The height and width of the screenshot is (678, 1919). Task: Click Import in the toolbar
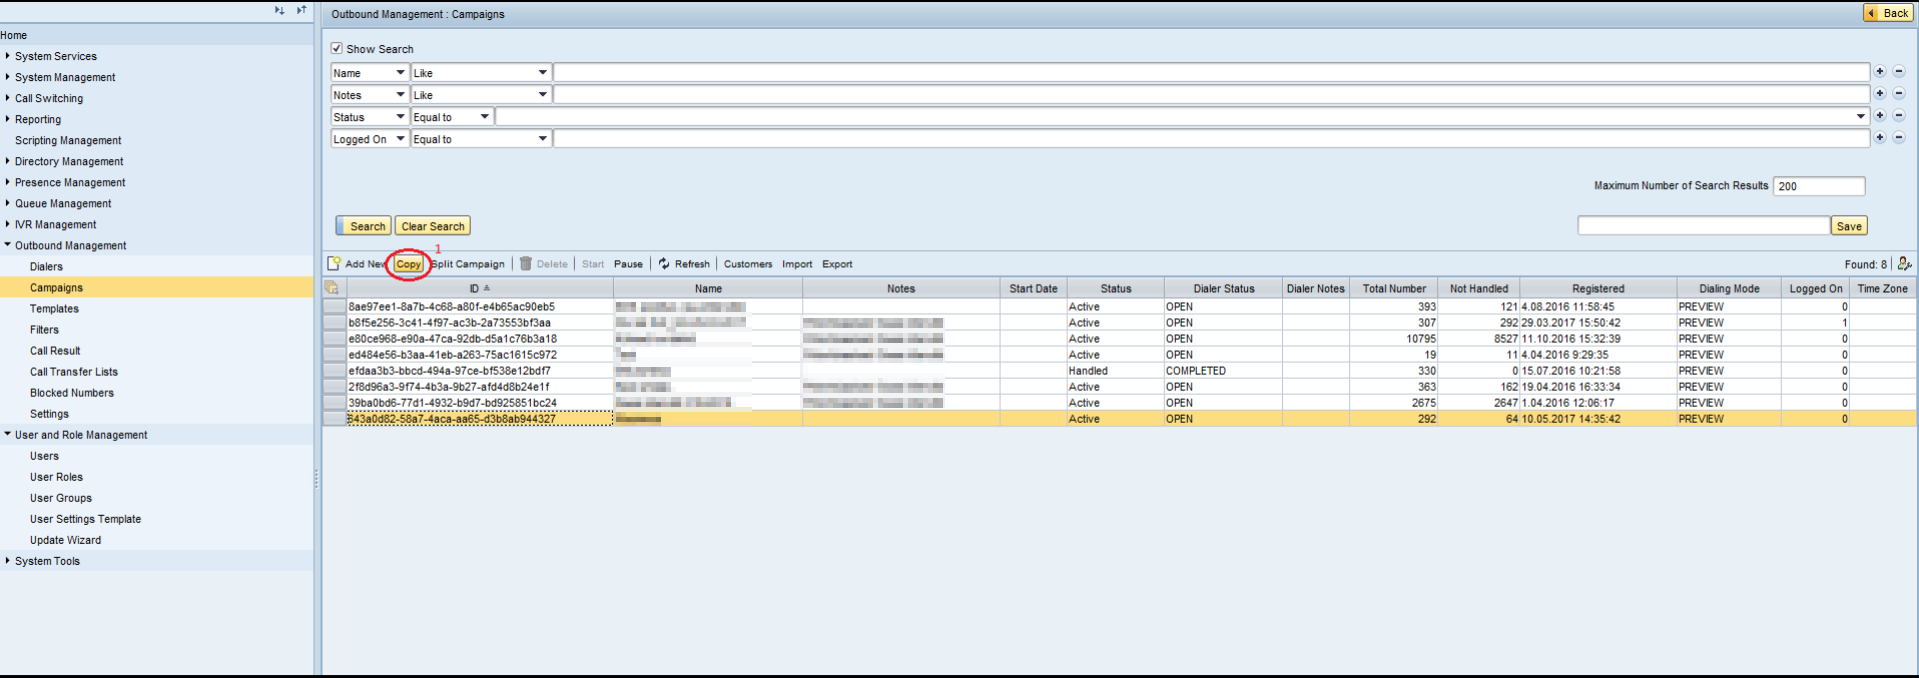[x=797, y=264]
